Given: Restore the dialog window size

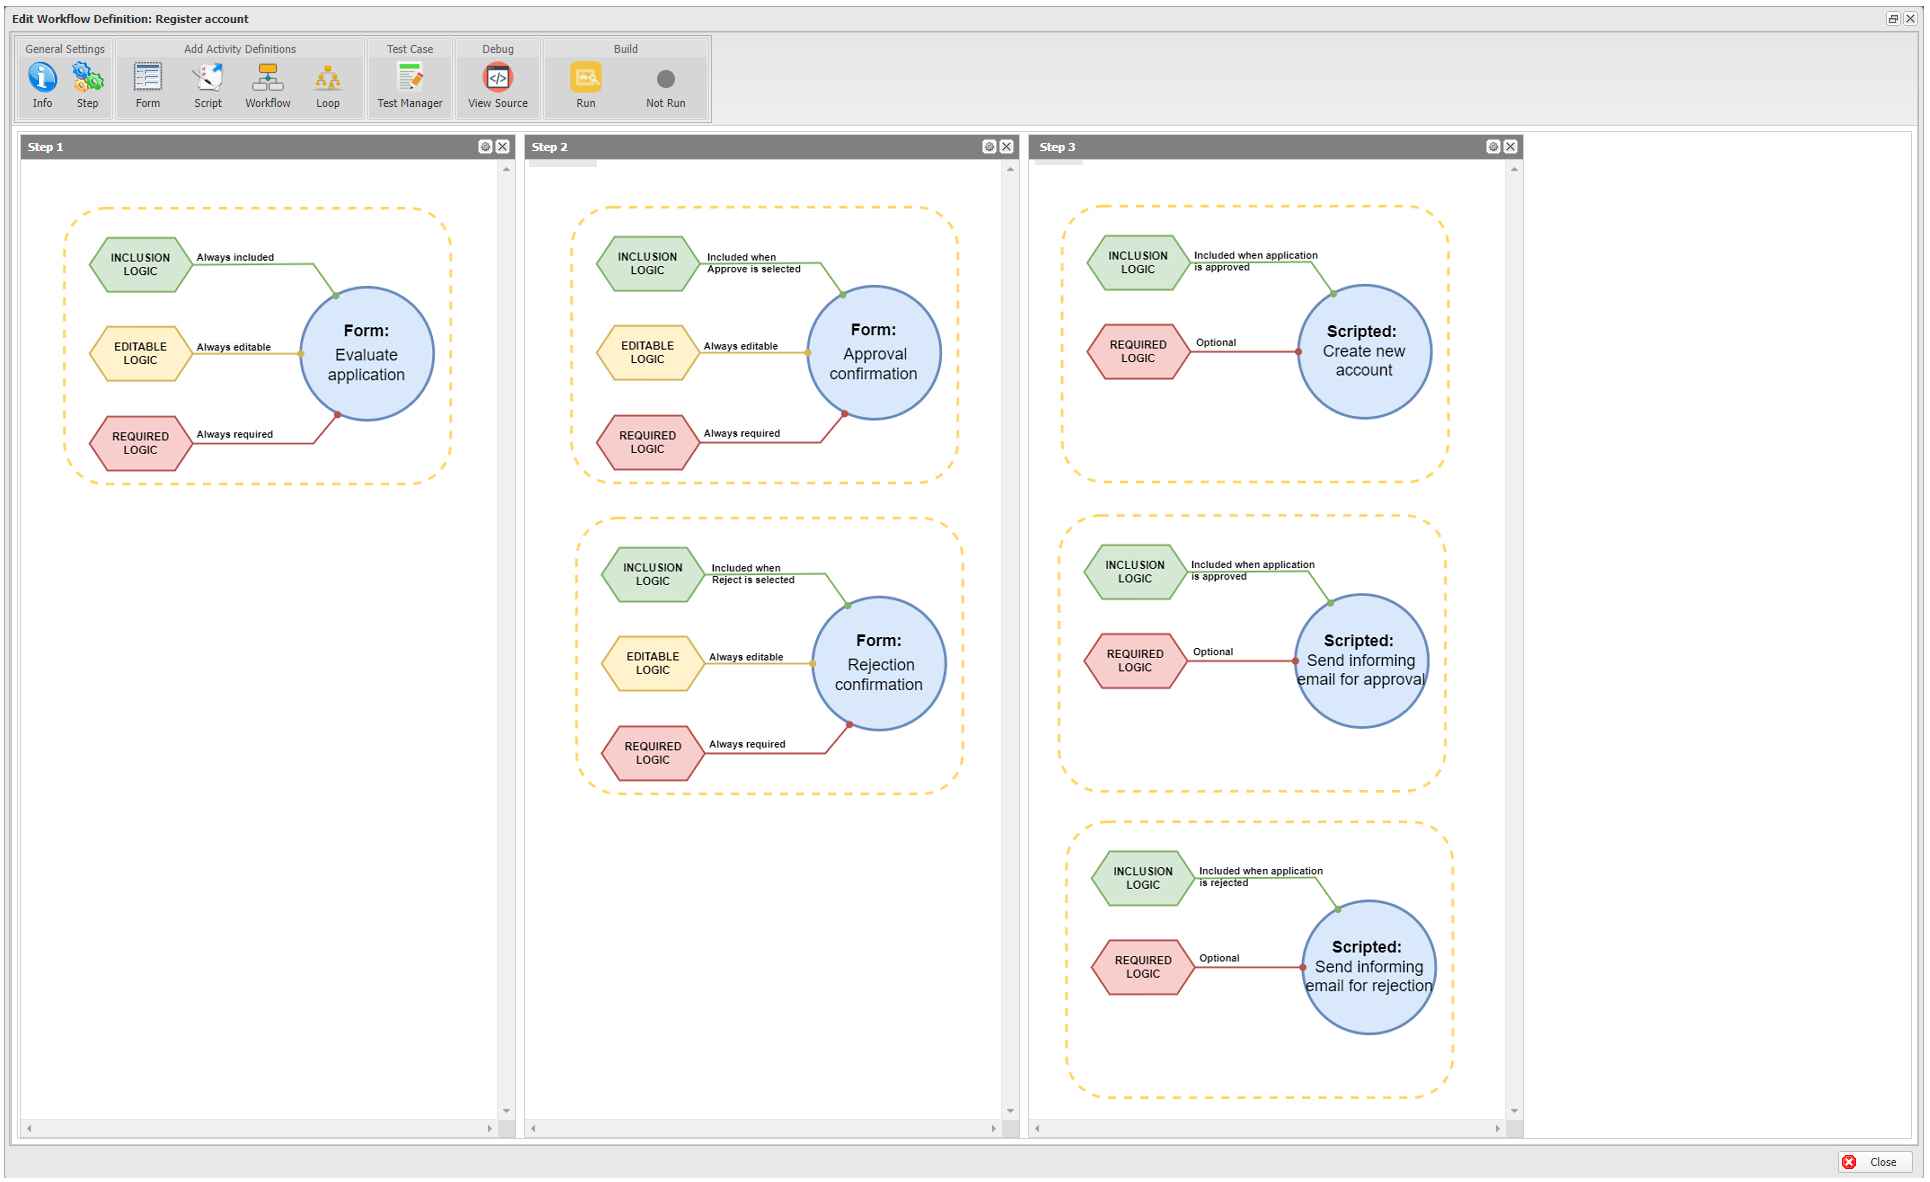Looking at the screenshot, I should tap(1893, 19).
